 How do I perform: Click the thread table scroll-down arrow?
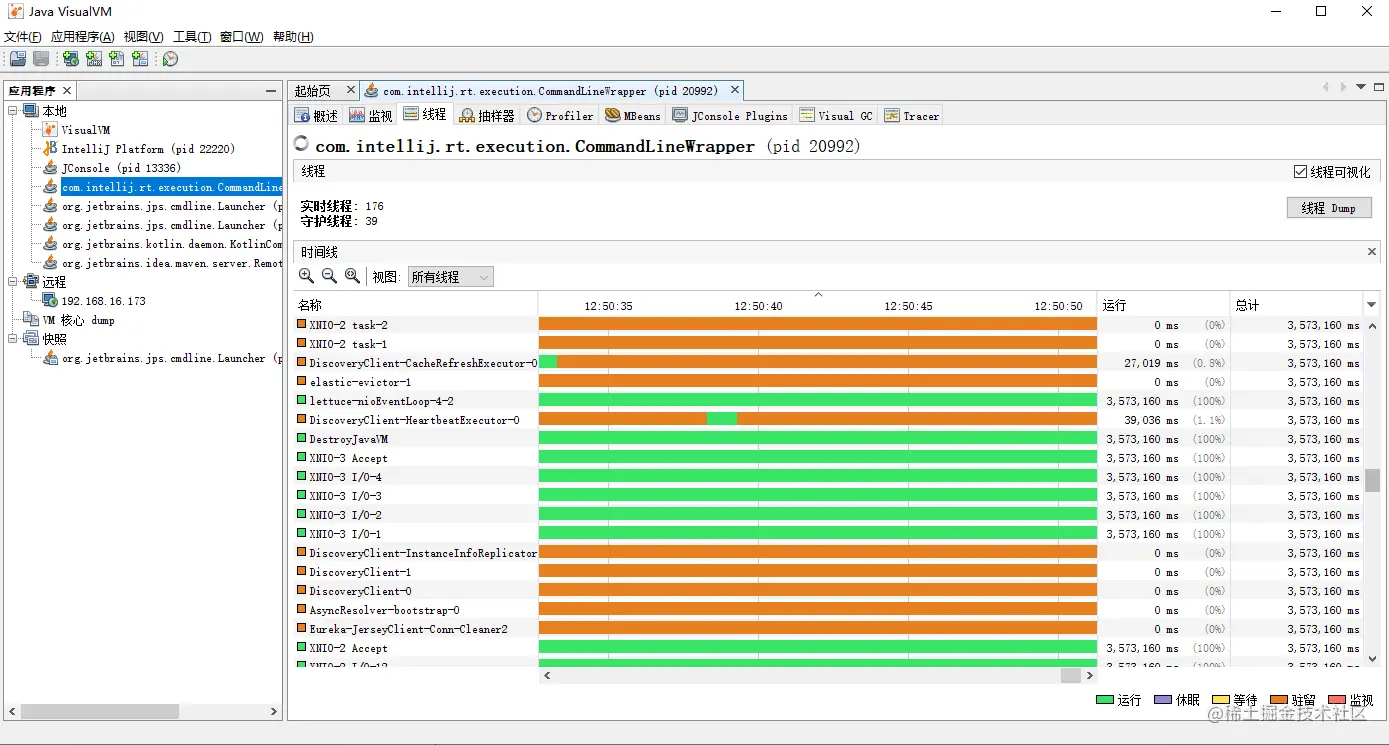point(1373,659)
